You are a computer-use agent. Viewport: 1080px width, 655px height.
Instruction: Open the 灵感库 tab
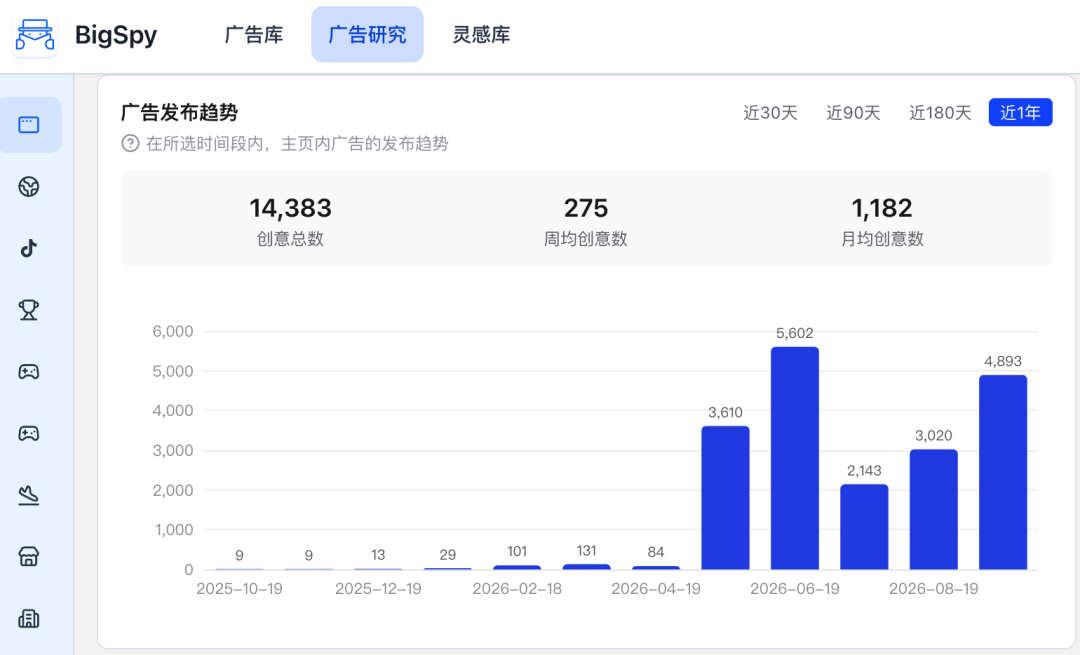[481, 34]
